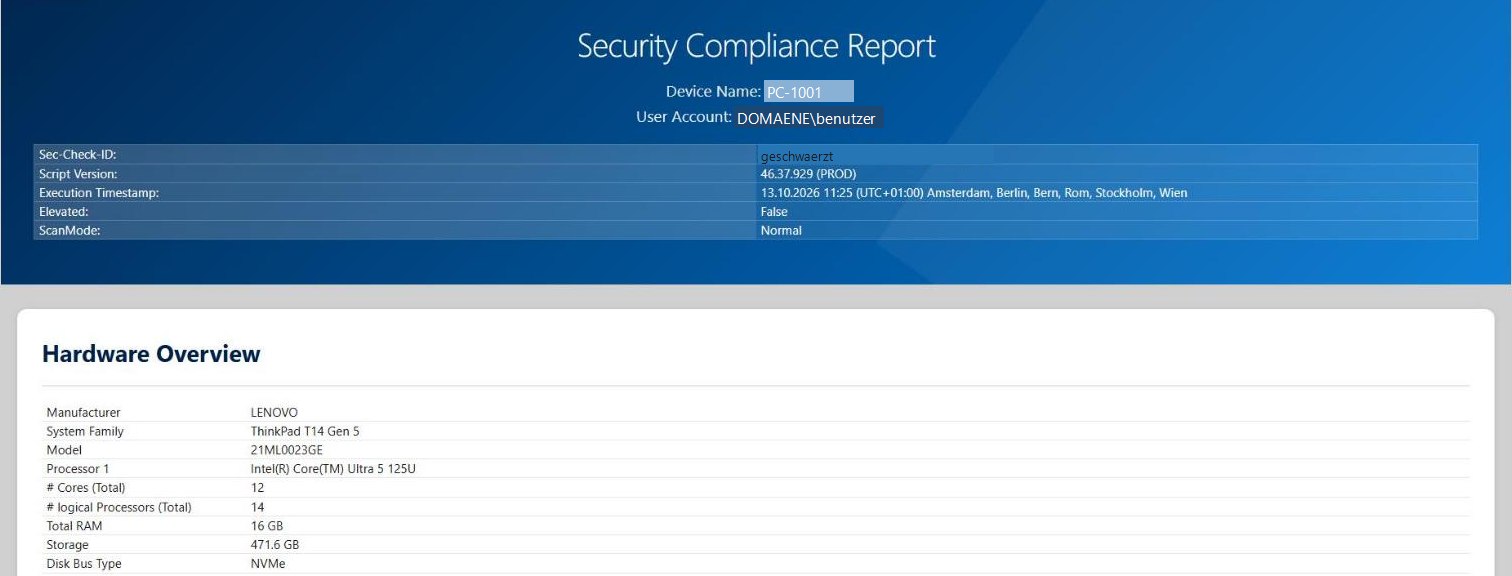1512x576 pixels.
Task: Click the Elevated row label
Action: tap(64, 212)
